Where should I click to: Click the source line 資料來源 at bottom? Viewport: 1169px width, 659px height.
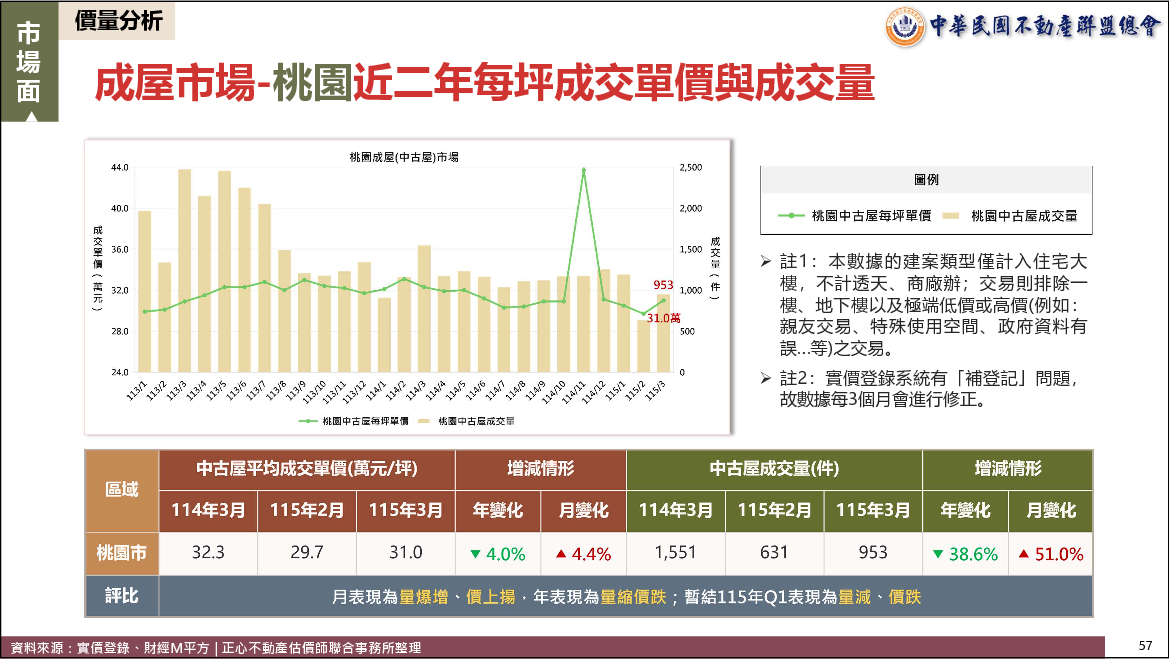(x=216, y=648)
